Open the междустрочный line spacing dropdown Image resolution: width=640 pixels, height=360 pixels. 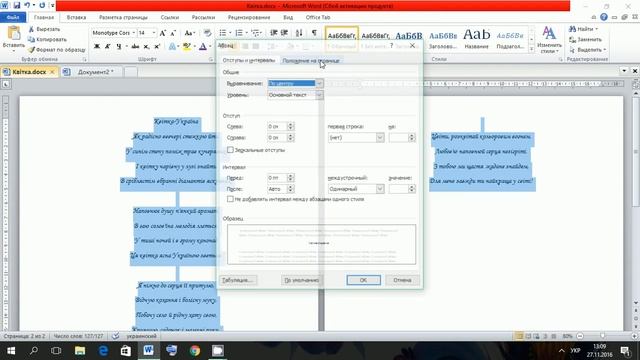click(380, 189)
